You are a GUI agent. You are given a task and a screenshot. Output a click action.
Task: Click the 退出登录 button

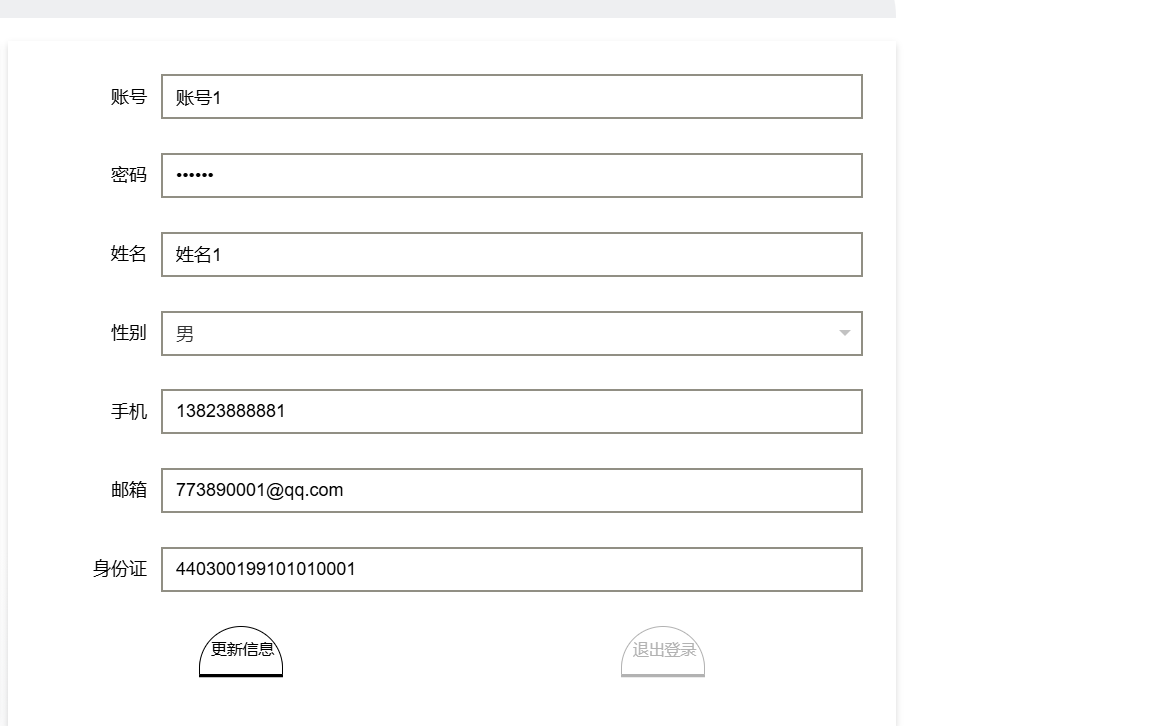[663, 651]
